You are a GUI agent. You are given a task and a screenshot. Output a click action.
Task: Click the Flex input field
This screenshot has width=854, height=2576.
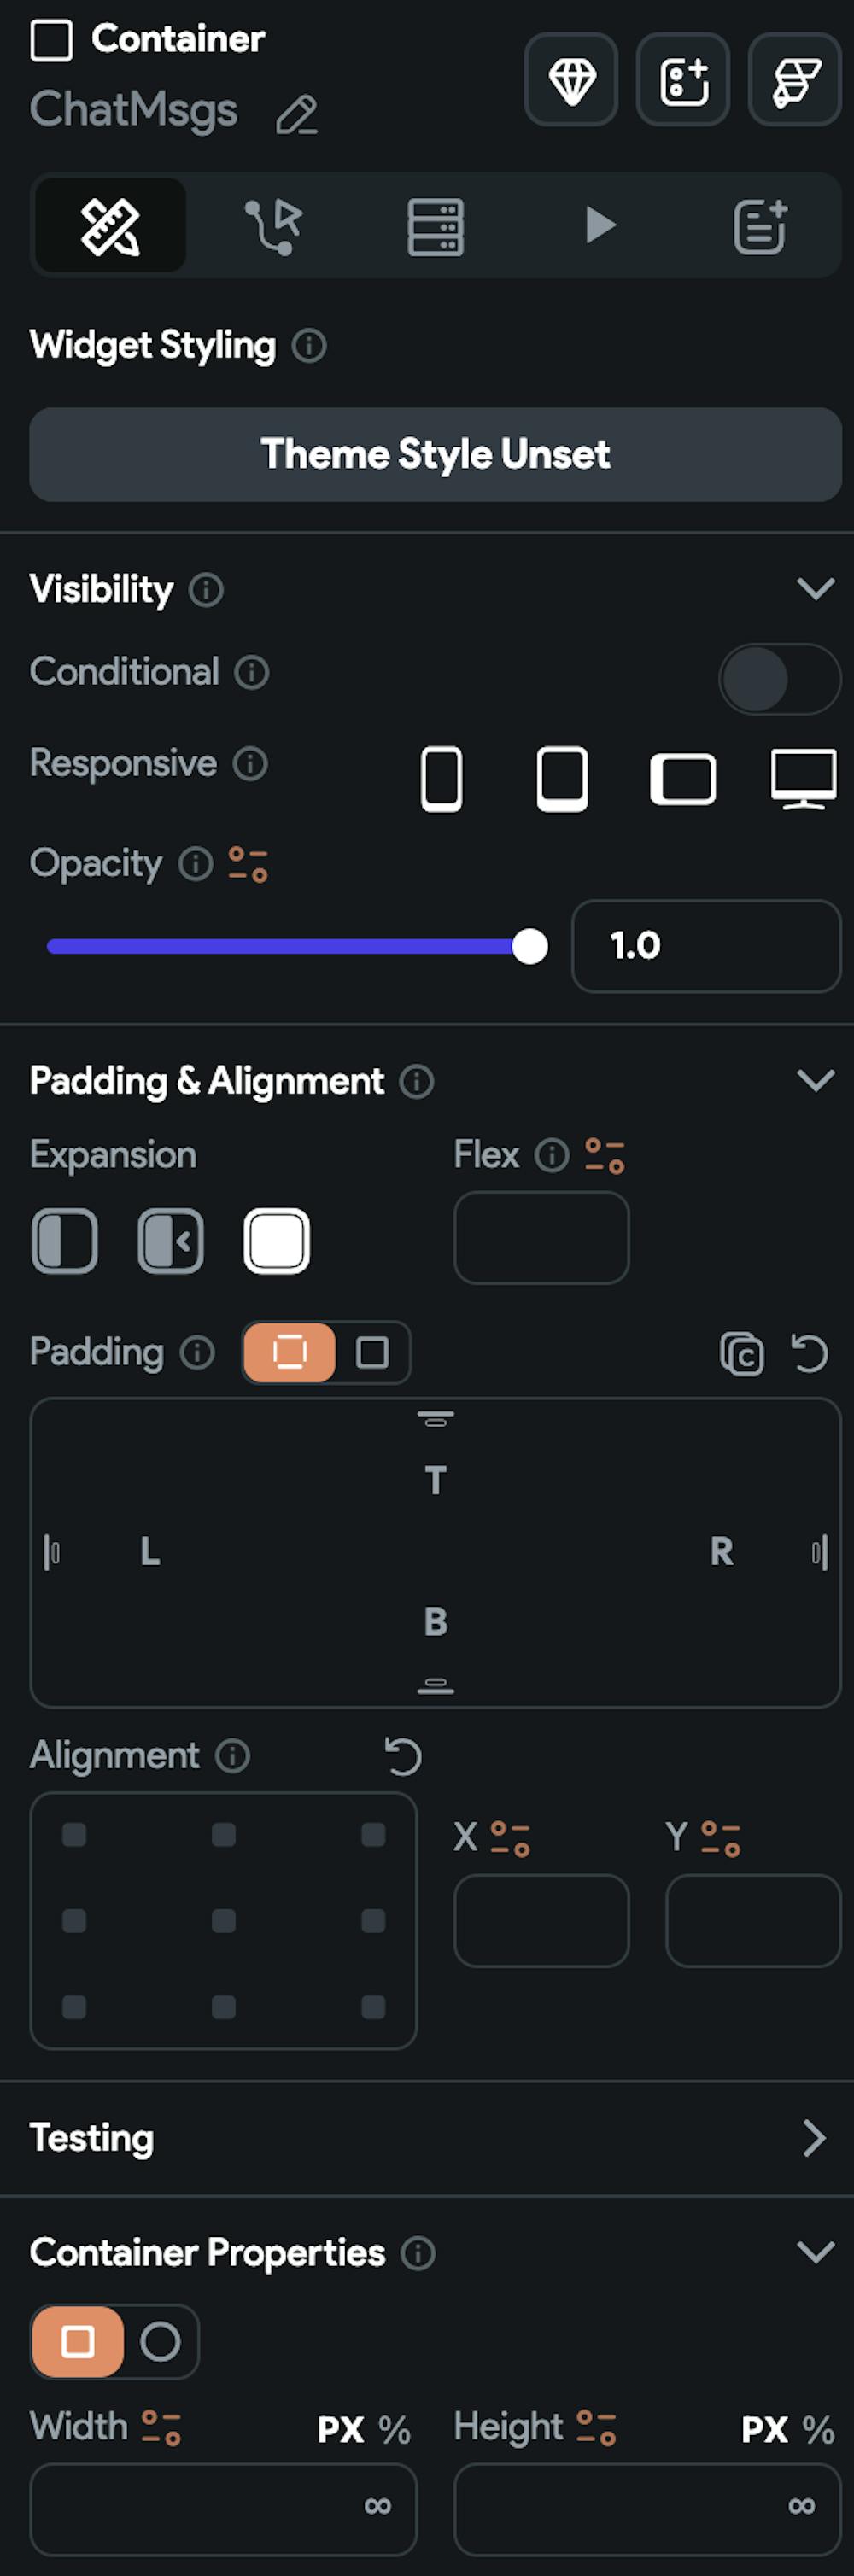pos(541,1239)
